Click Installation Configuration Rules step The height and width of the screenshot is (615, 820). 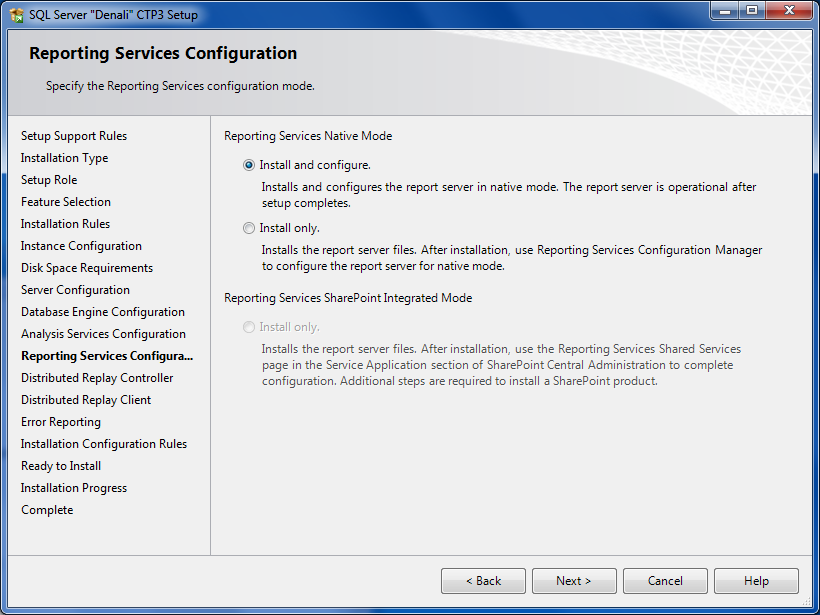pos(104,444)
